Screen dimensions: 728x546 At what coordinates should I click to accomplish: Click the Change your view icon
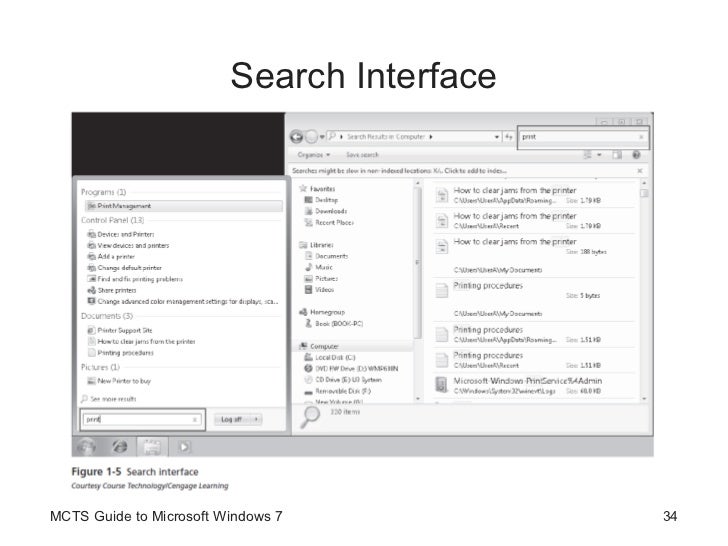click(x=587, y=155)
